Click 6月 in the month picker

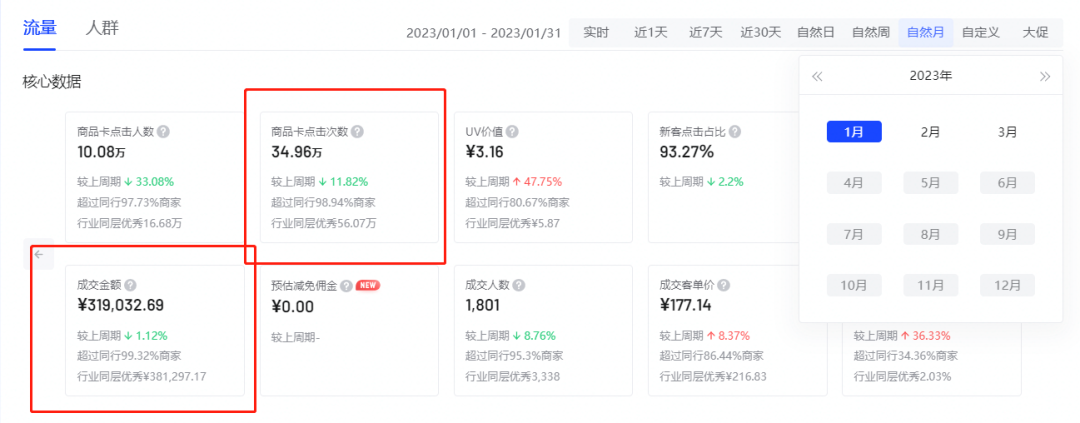[x=1008, y=183]
